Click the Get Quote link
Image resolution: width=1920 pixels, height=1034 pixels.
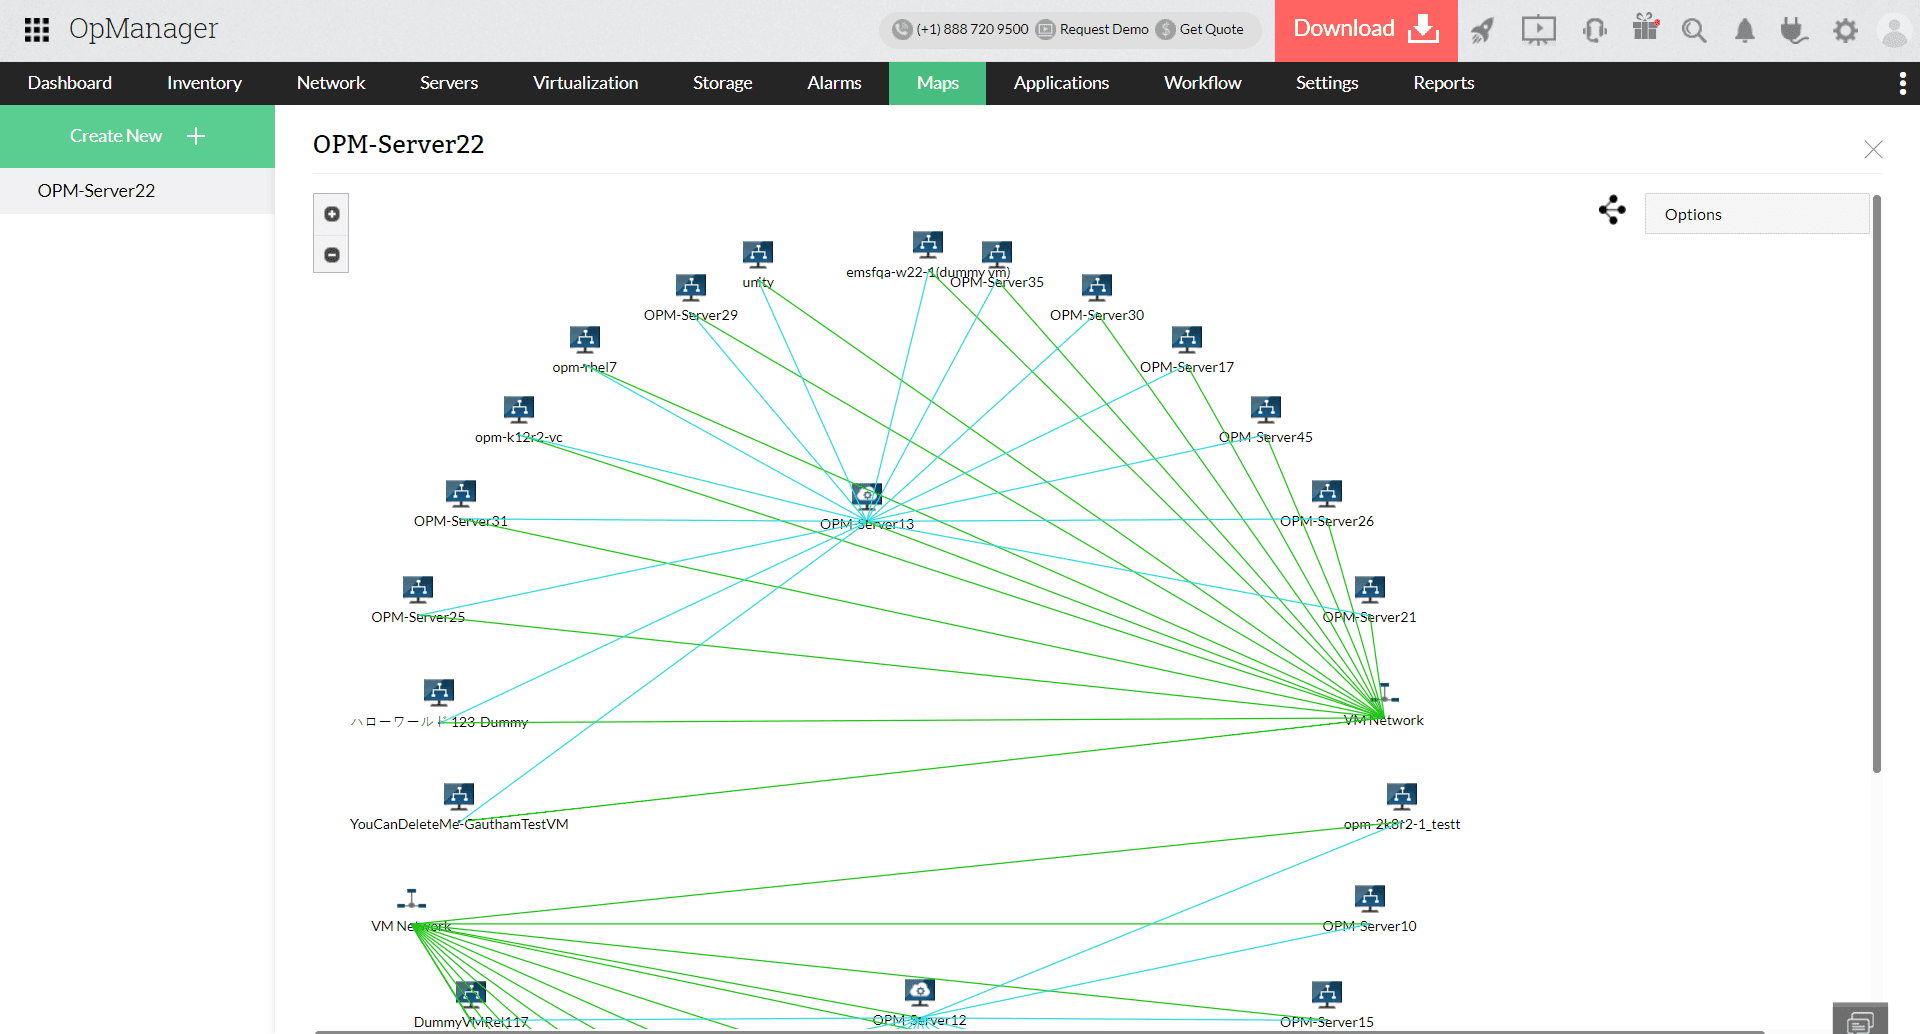tap(1200, 30)
